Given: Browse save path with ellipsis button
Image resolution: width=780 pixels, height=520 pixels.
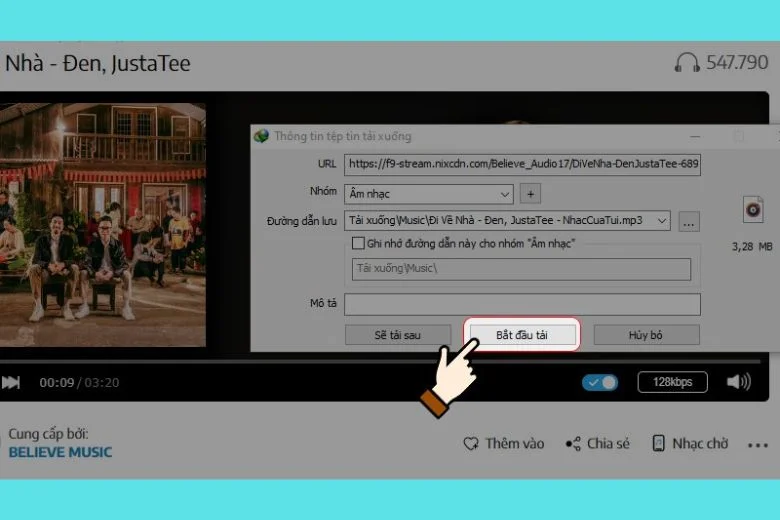Looking at the screenshot, I should 689,222.
